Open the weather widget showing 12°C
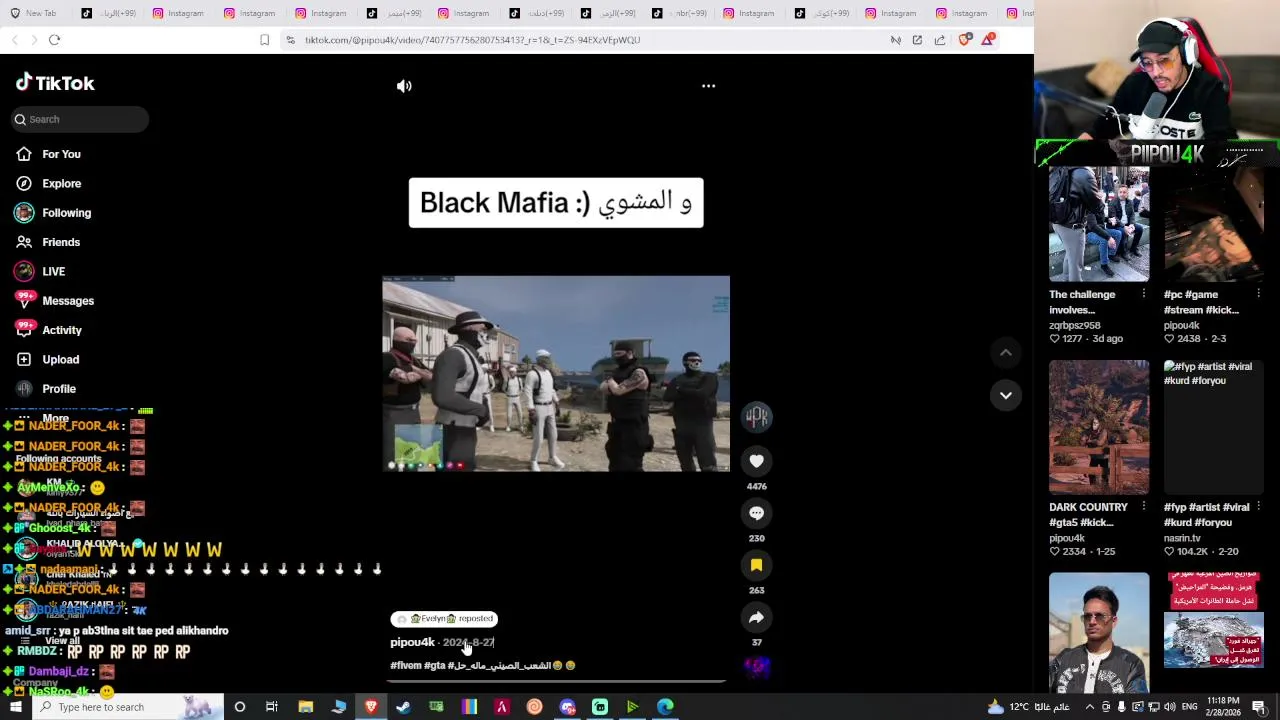 pos(1028,707)
